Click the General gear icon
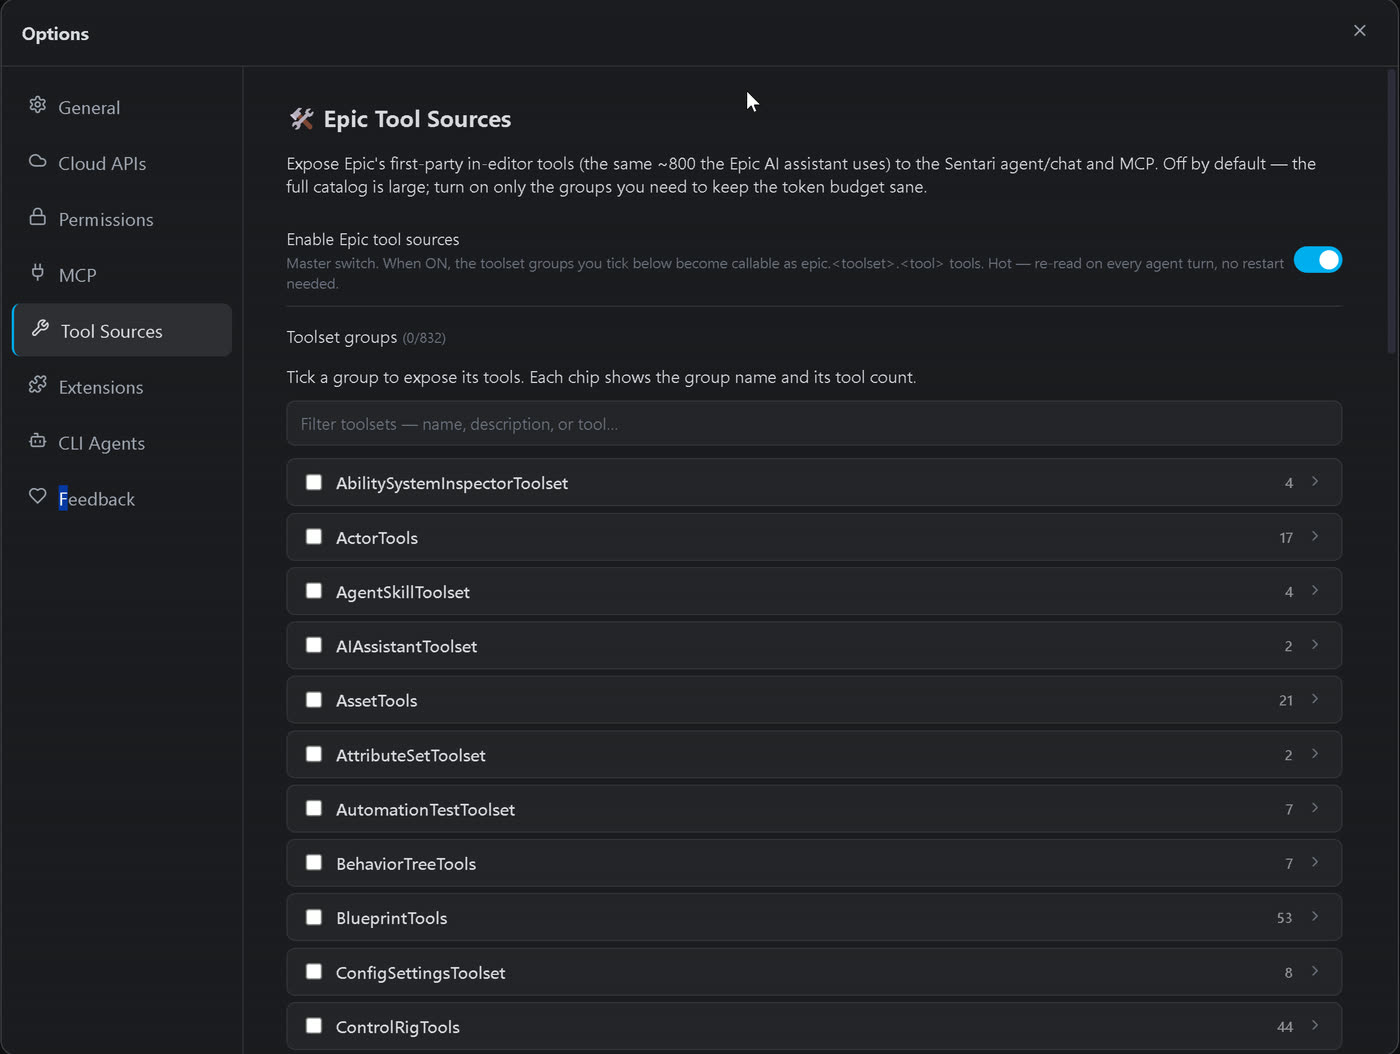Viewport: 1400px width, 1054px height. coord(38,105)
